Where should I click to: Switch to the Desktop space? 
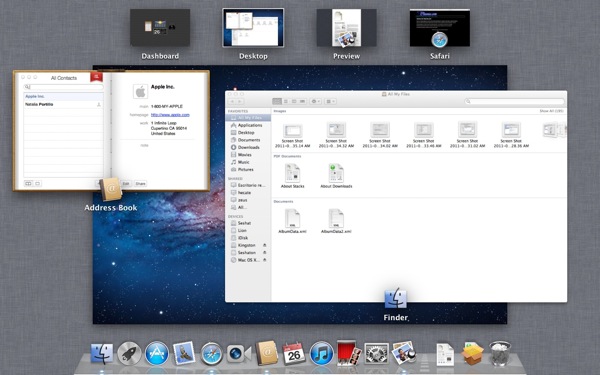(x=253, y=28)
